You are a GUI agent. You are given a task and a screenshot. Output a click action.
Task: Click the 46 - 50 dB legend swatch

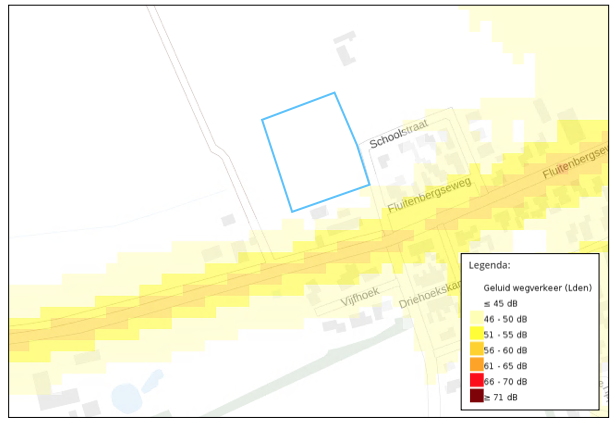click(x=476, y=319)
